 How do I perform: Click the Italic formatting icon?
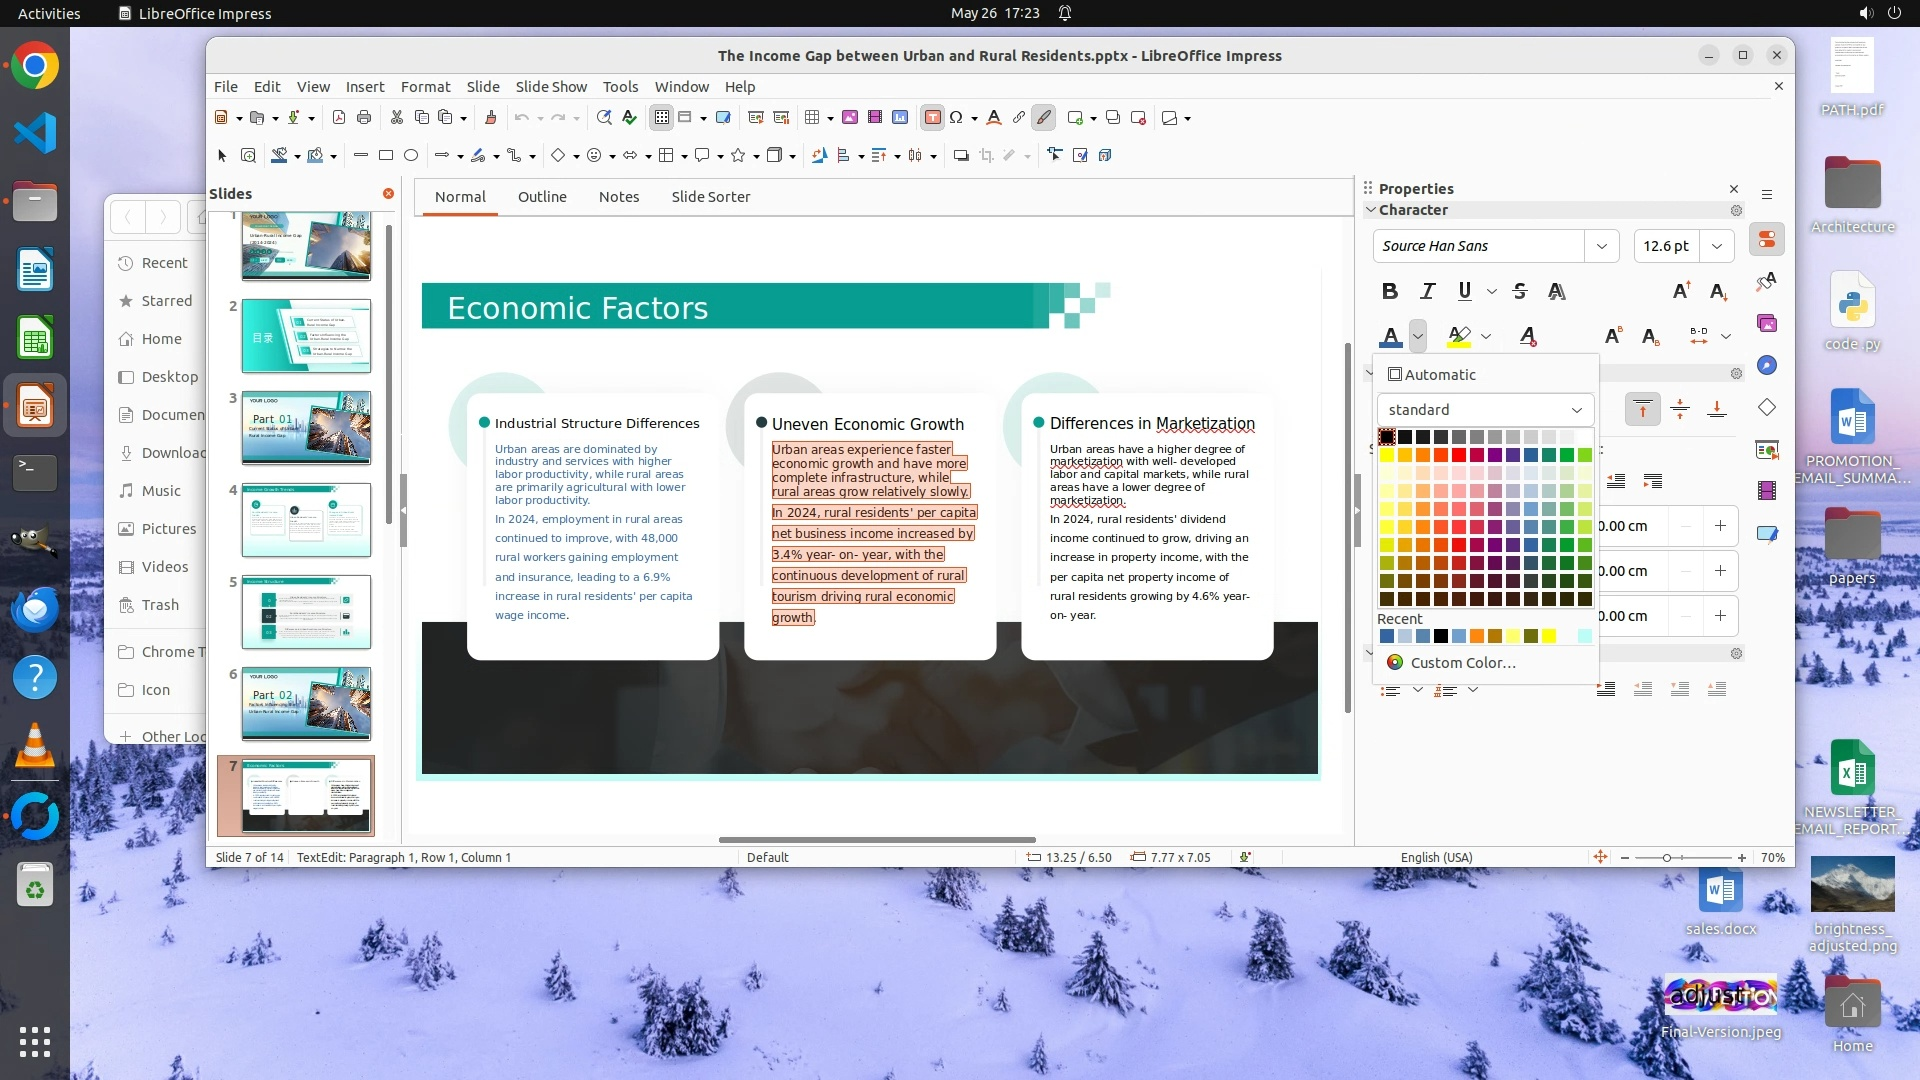coord(1427,291)
